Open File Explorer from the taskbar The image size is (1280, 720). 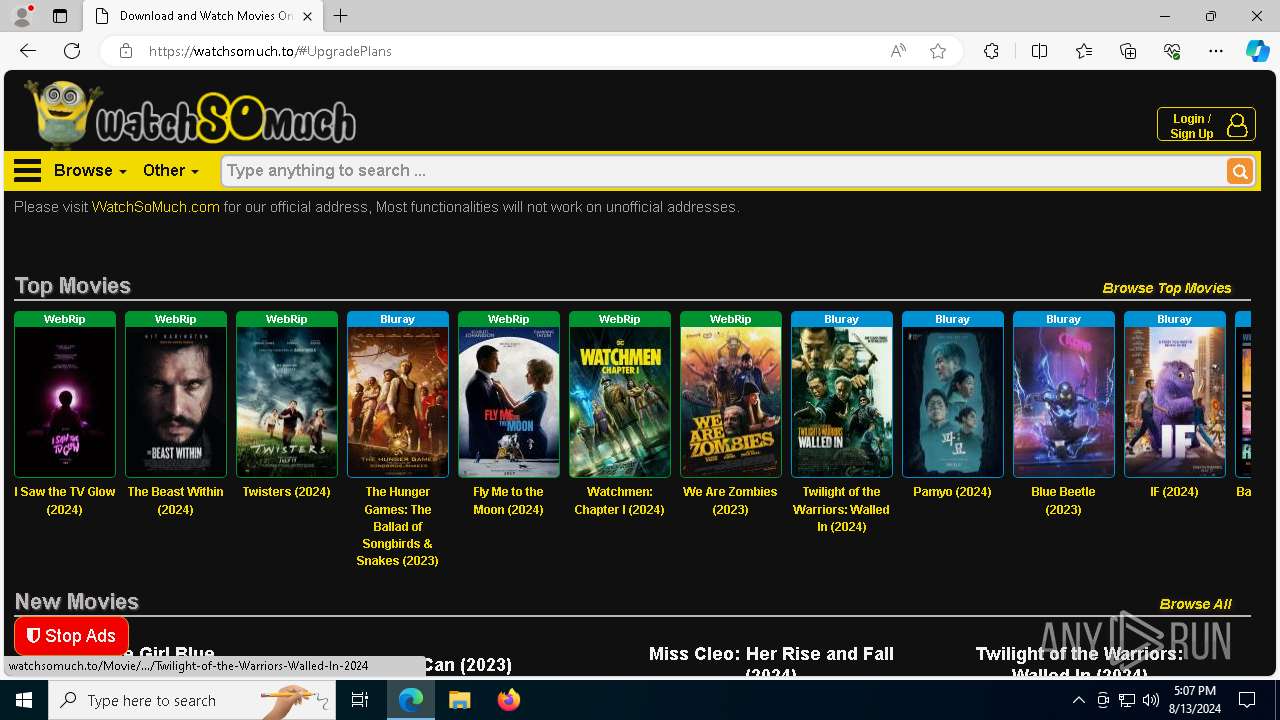point(459,700)
